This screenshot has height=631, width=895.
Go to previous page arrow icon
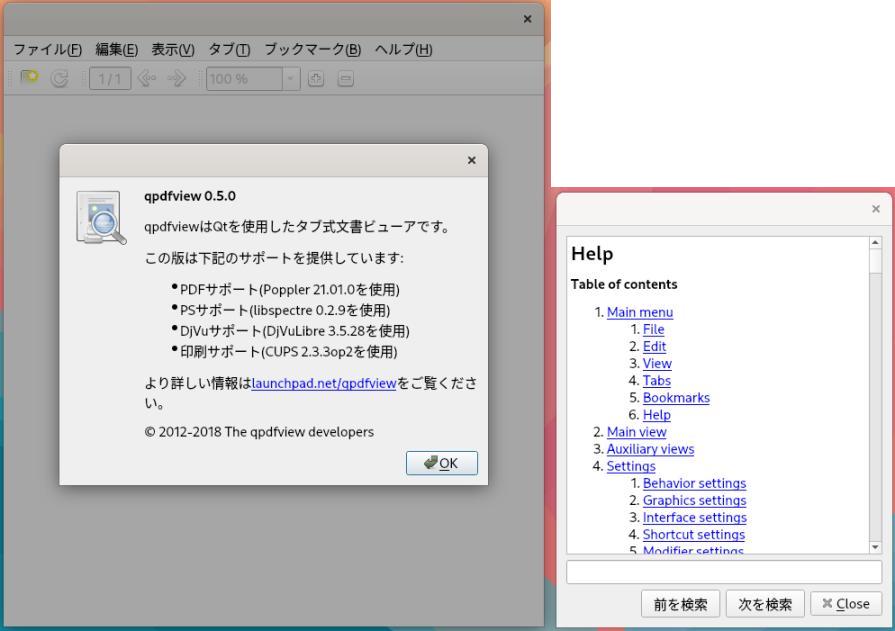[x=147, y=78]
